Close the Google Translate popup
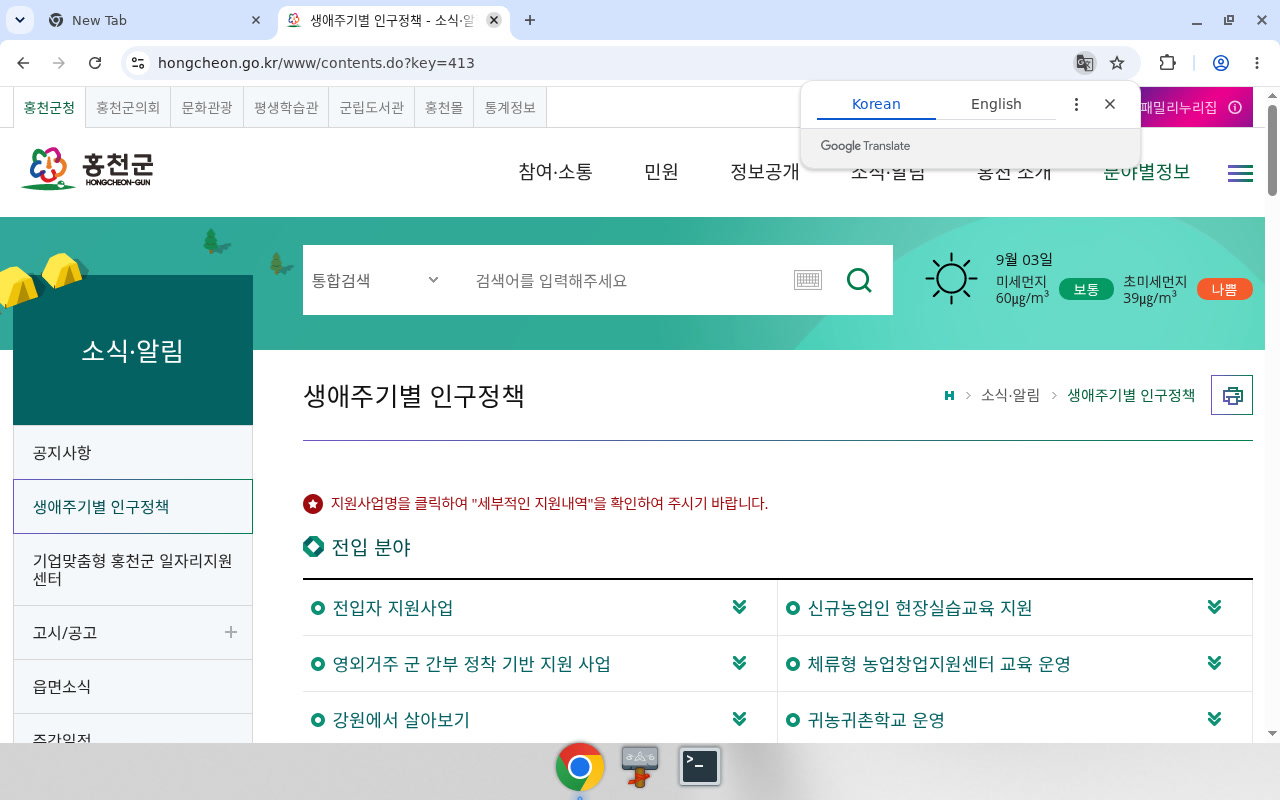Screen dimensions: 1280x800 1110,104
